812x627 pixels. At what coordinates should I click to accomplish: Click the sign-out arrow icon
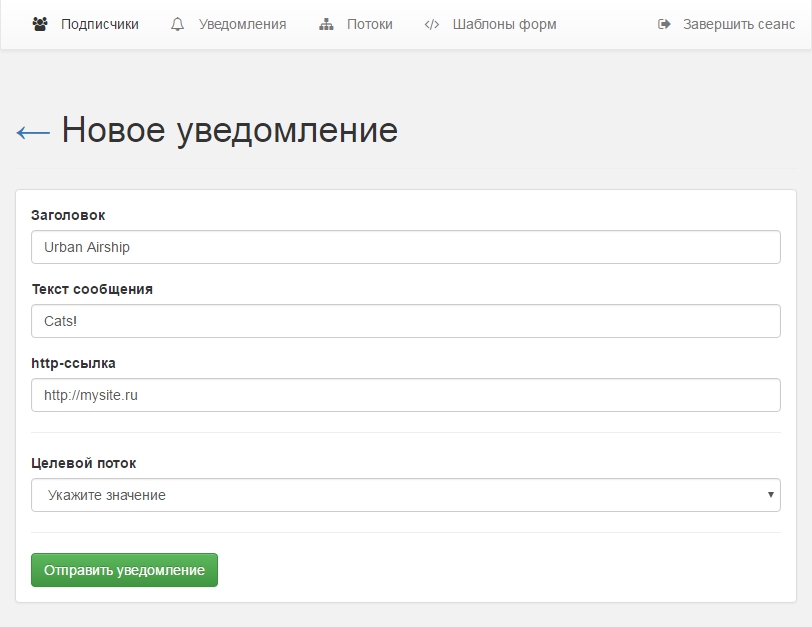click(x=664, y=24)
